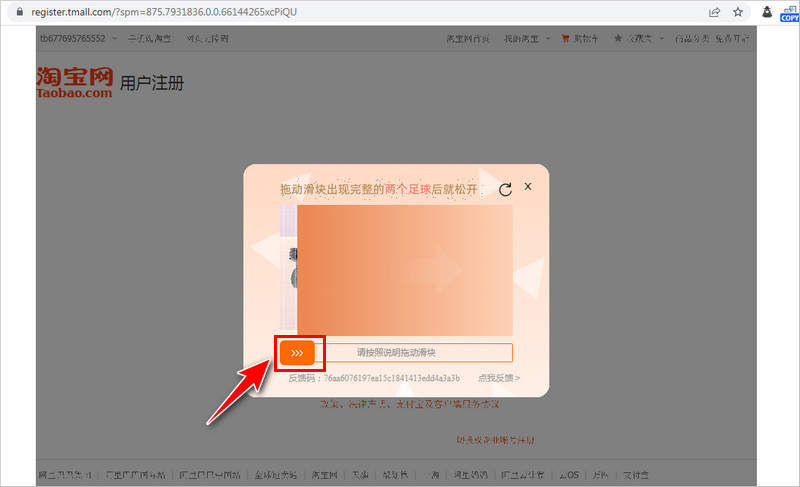This screenshot has height=487, width=800.
Task: Click the orange slider handle with arrows
Action: pos(297,352)
